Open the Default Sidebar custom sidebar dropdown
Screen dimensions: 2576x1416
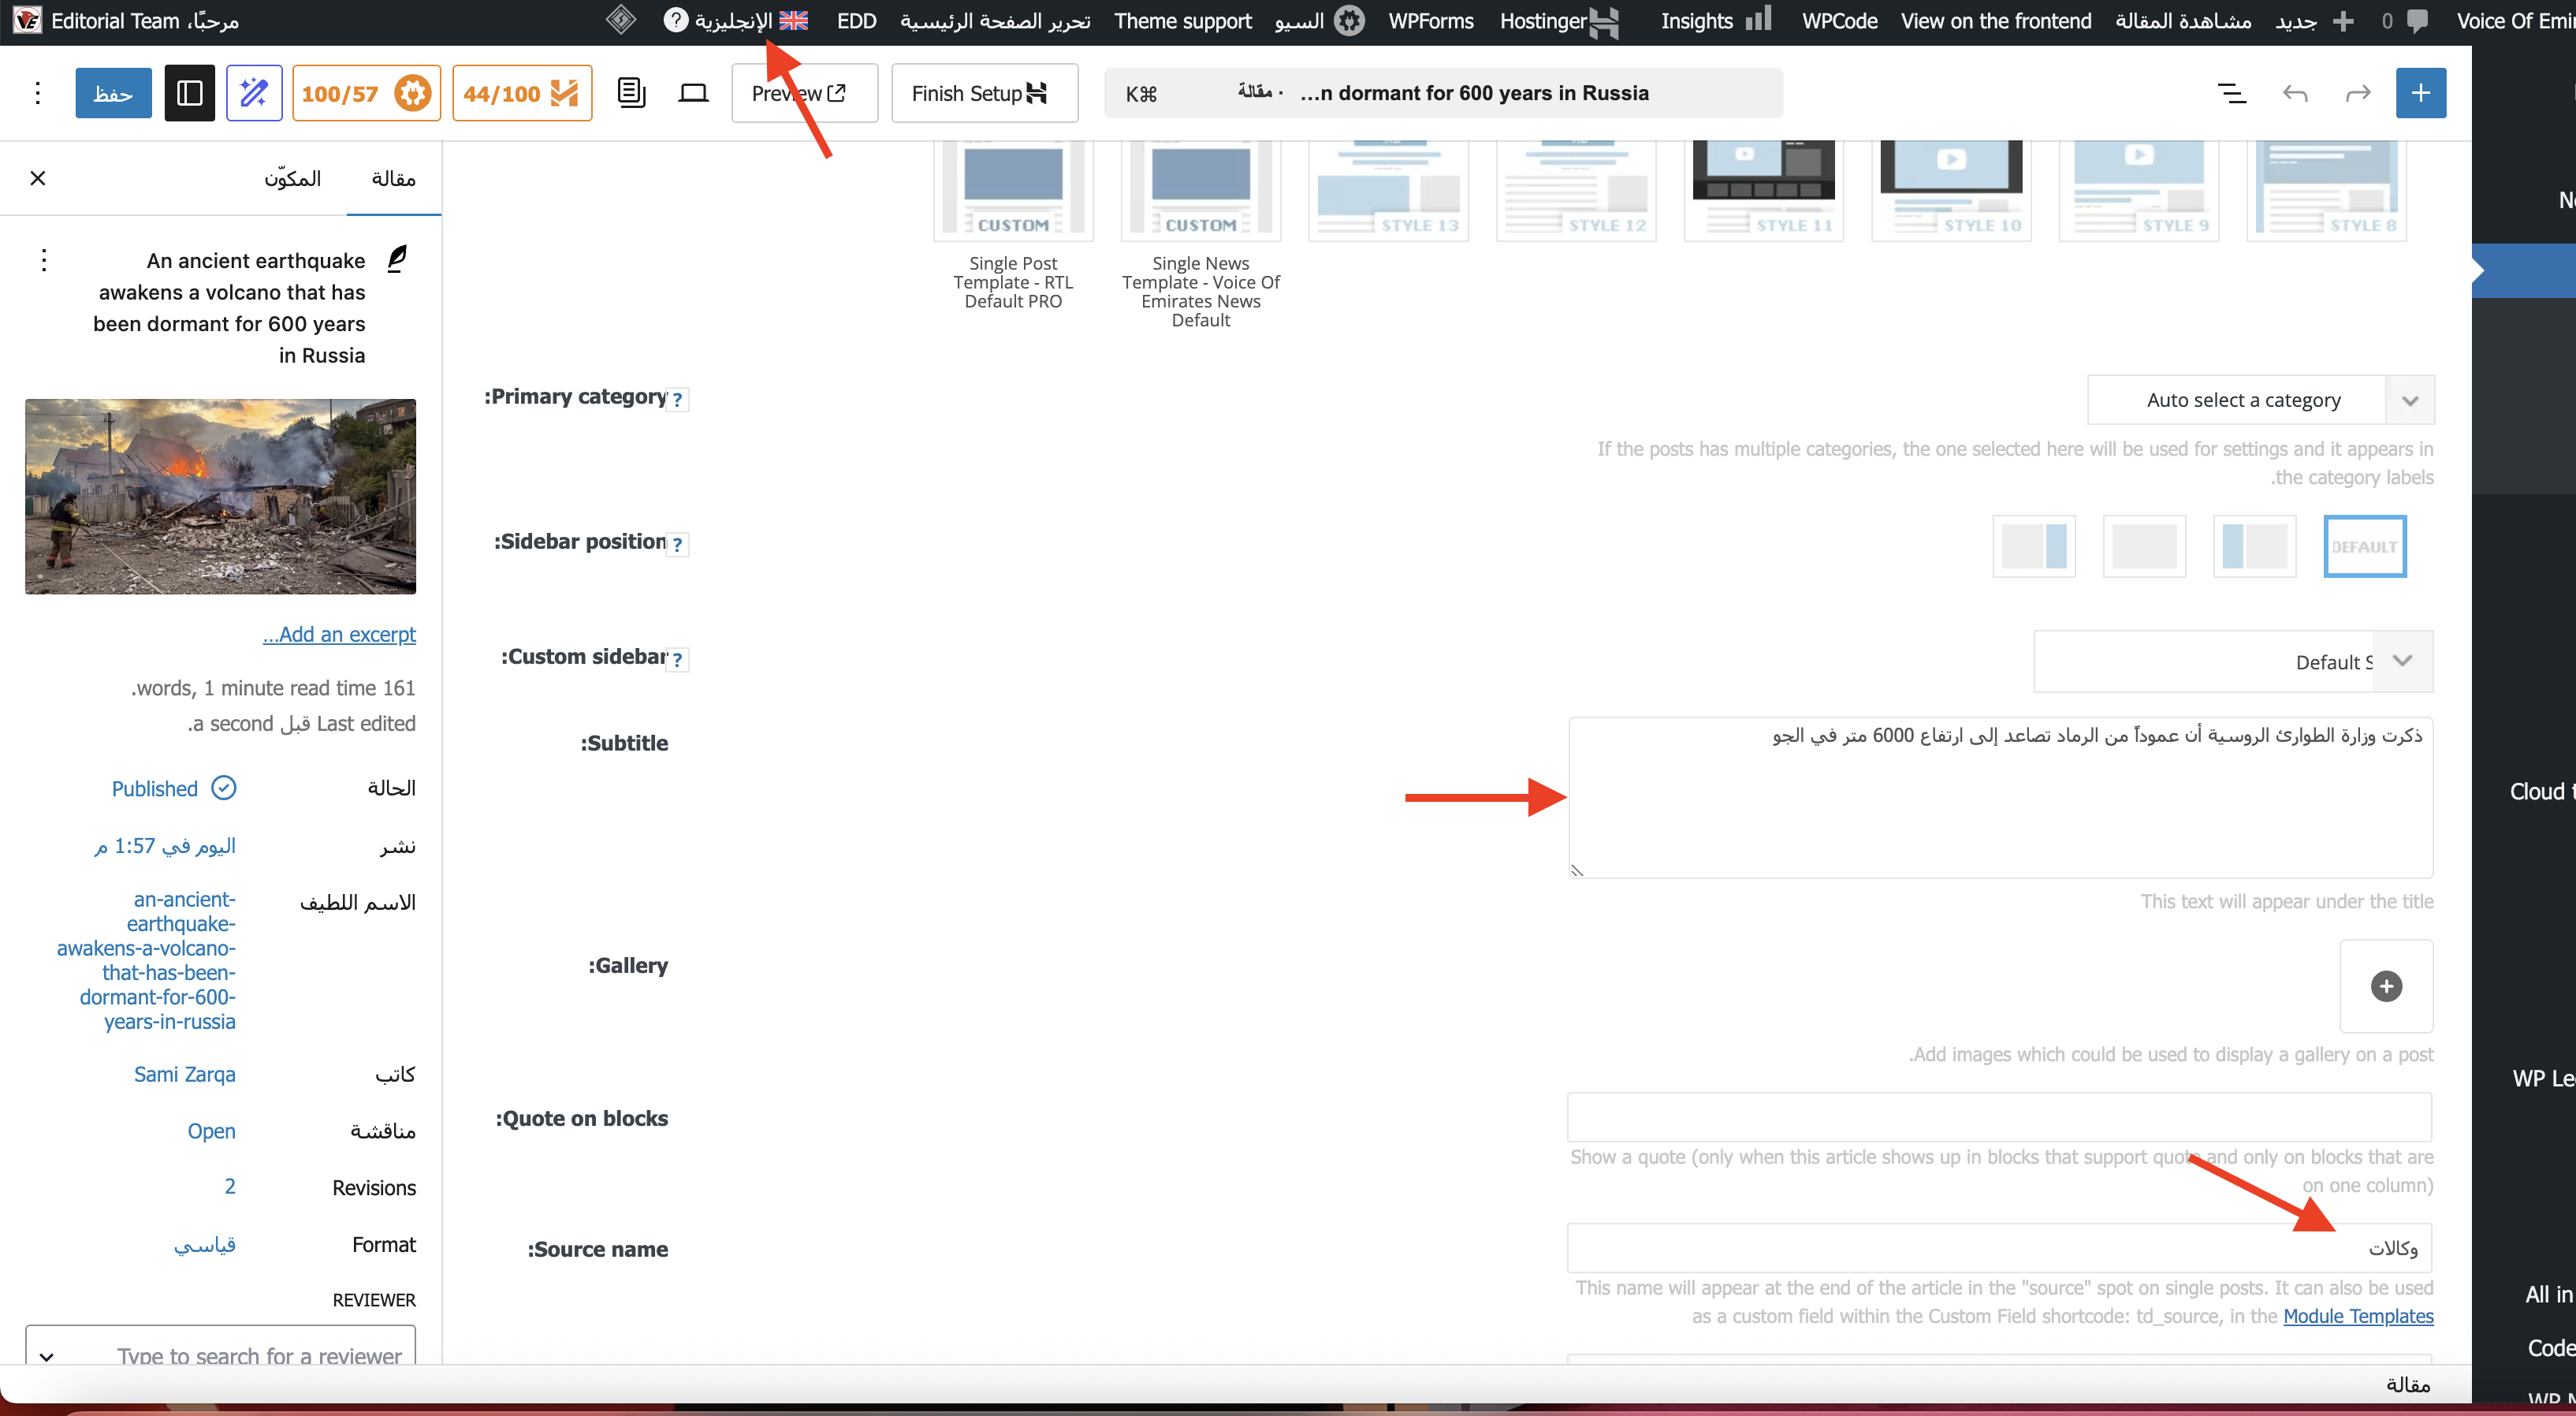pyautogui.click(x=2234, y=661)
